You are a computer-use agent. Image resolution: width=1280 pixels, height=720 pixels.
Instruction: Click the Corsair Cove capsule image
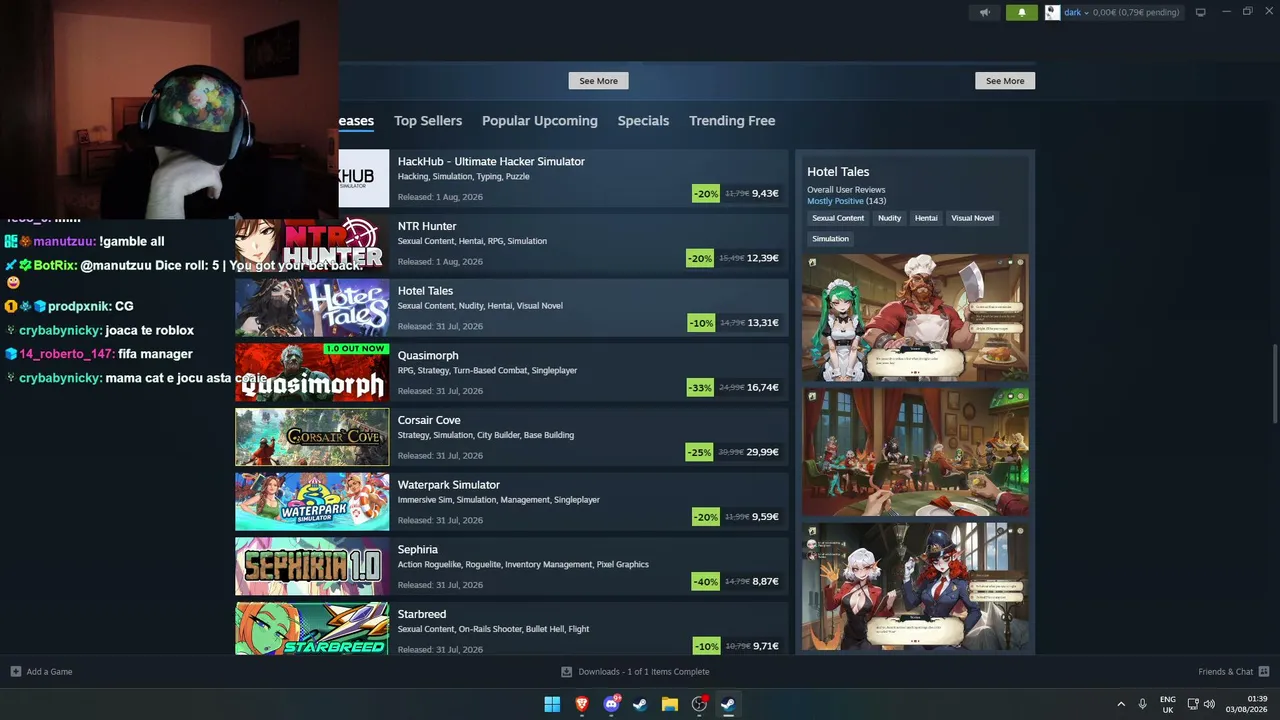pos(312,437)
